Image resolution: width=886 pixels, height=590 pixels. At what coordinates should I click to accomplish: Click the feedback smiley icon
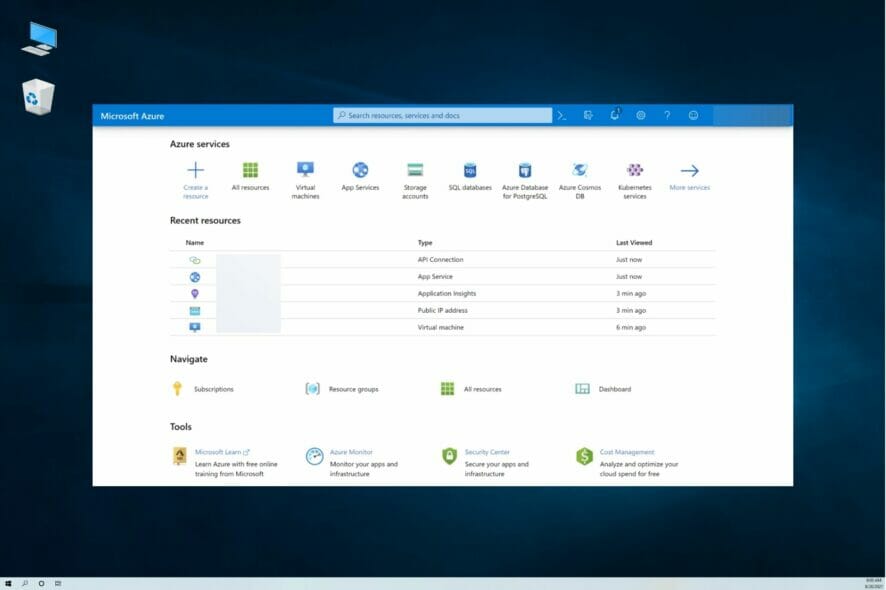point(693,115)
